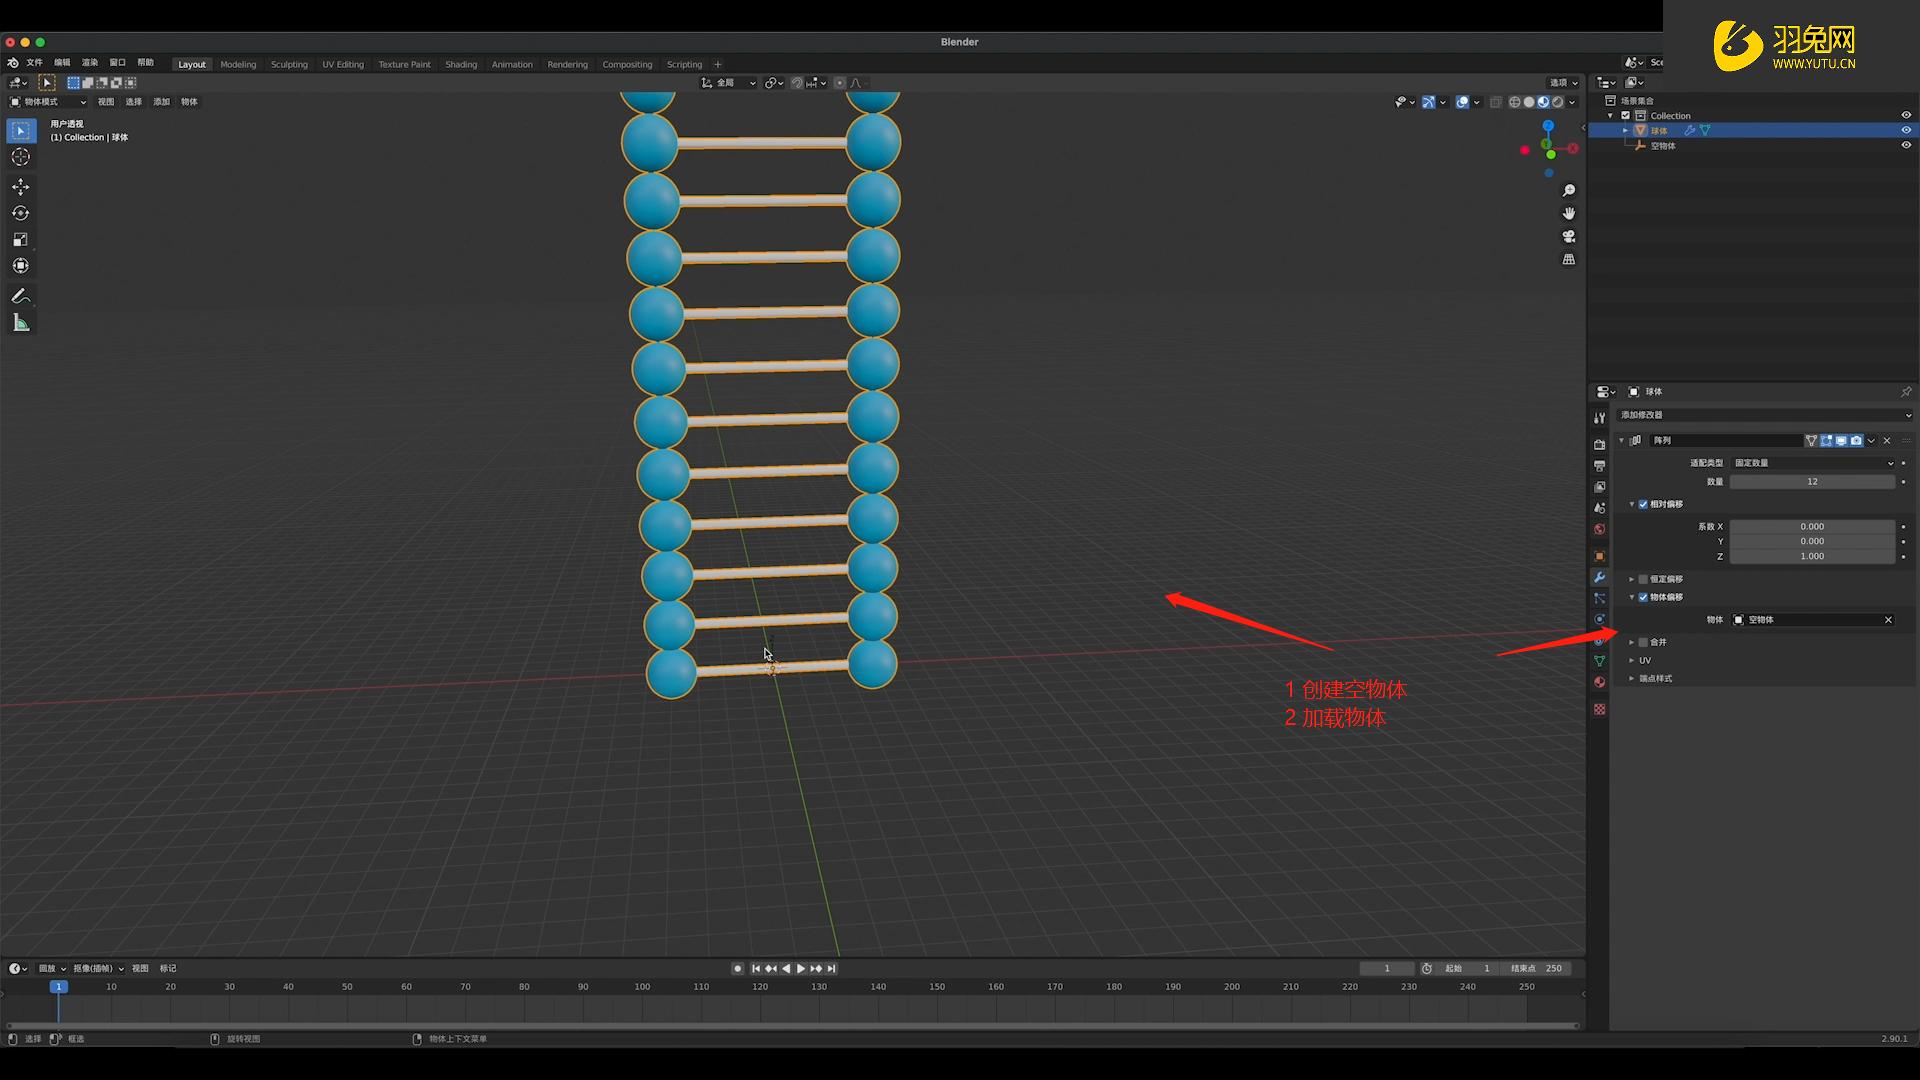The height and width of the screenshot is (1080, 1920).
Task: Set the 系数 Z value slider
Action: tap(1812, 556)
